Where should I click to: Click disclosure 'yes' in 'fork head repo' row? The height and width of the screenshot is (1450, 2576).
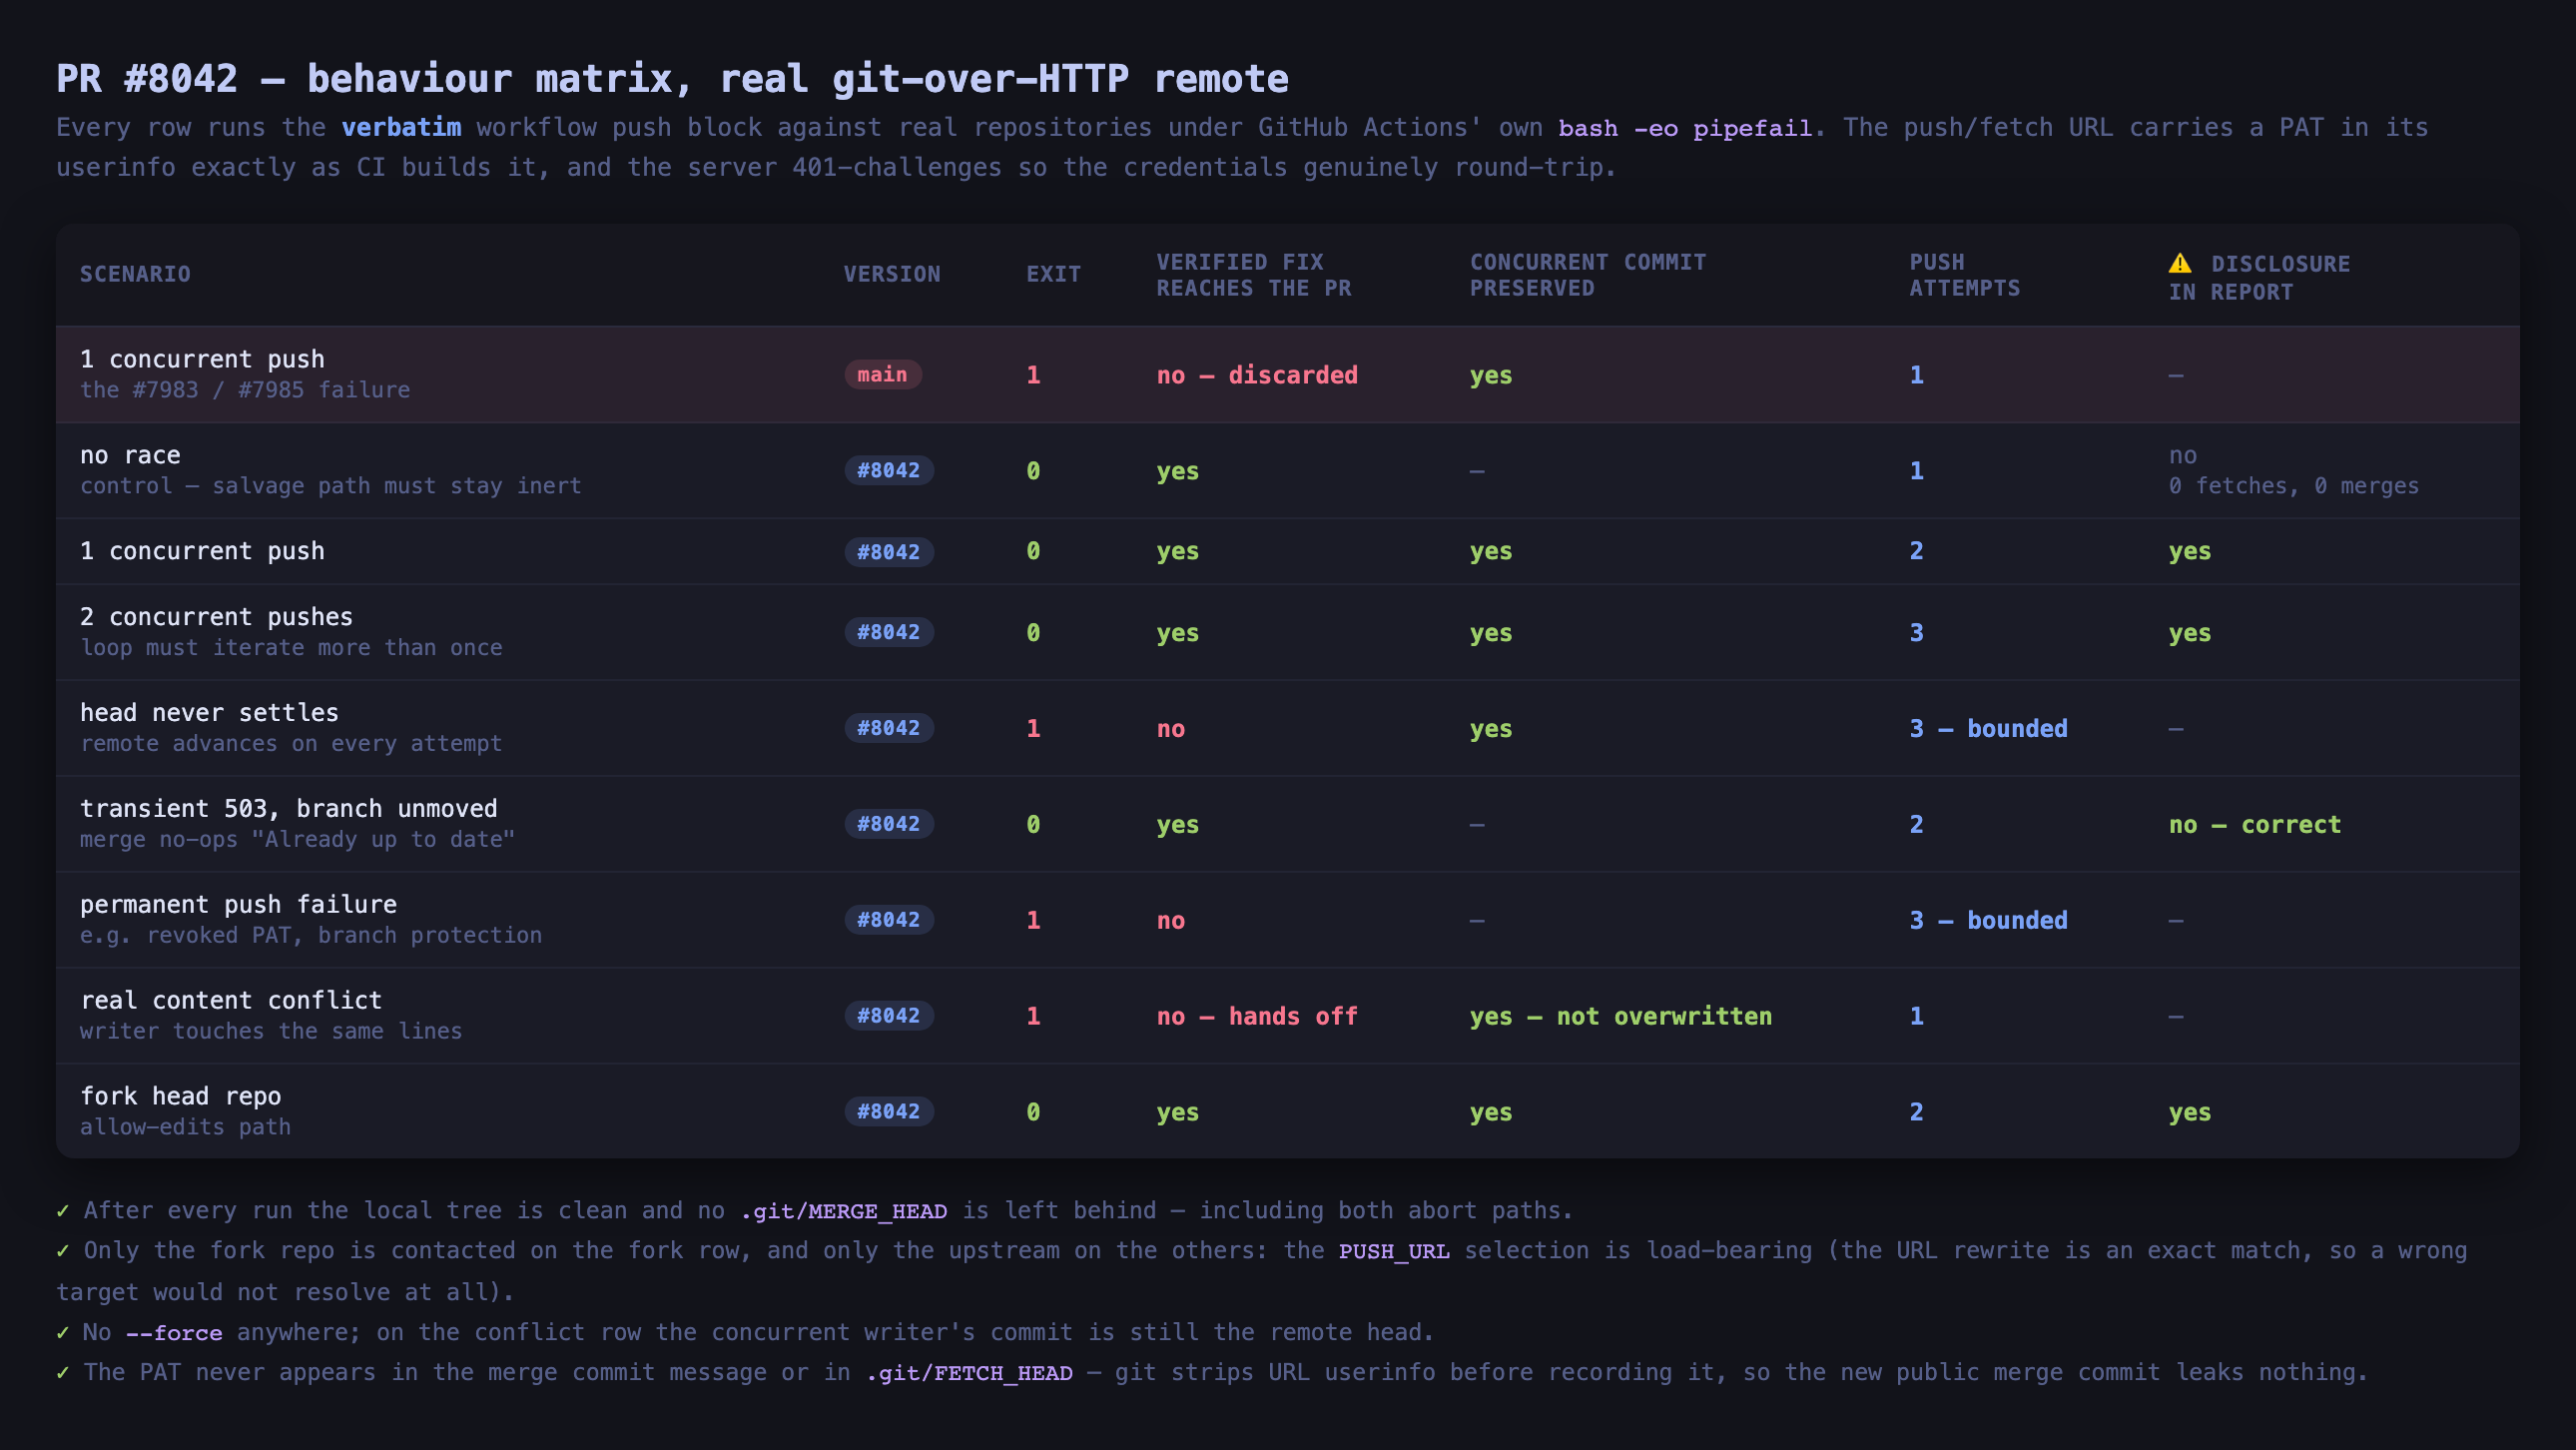tap(2189, 1113)
